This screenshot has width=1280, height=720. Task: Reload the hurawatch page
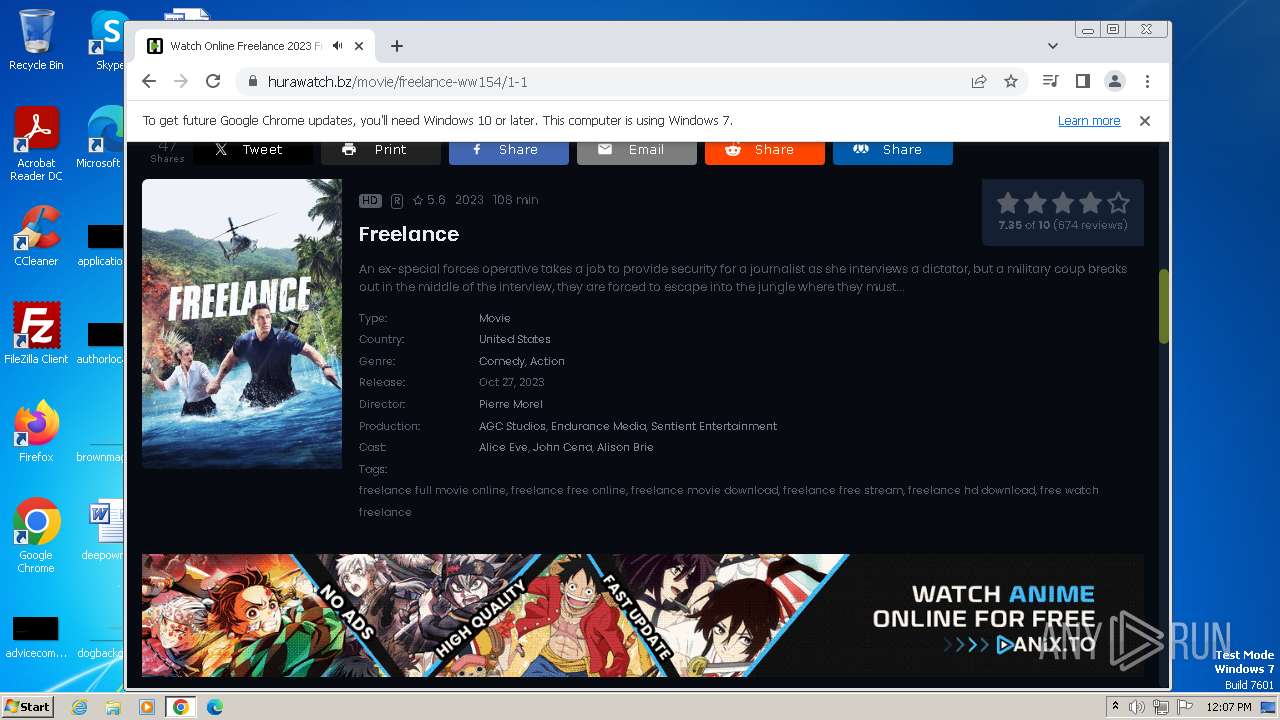click(213, 81)
